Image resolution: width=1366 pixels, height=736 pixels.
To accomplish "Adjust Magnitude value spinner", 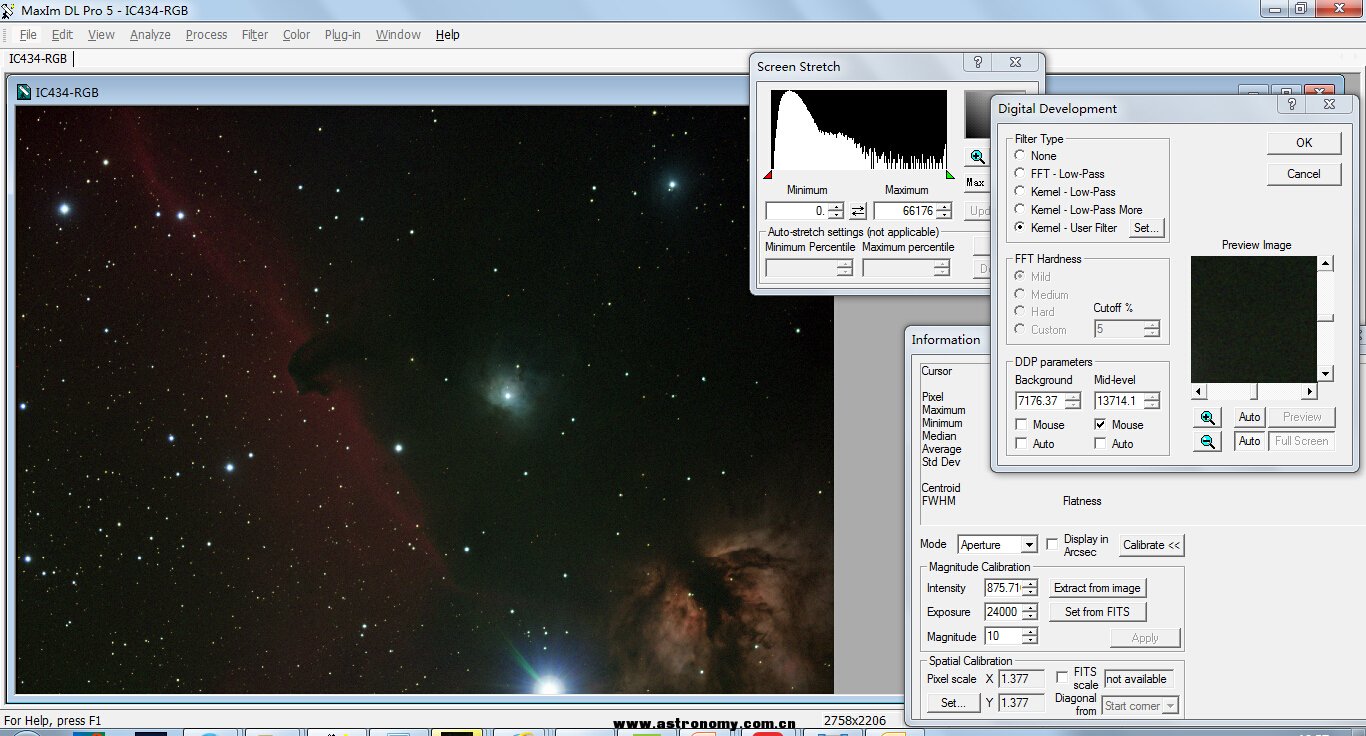I will [x=1030, y=636].
